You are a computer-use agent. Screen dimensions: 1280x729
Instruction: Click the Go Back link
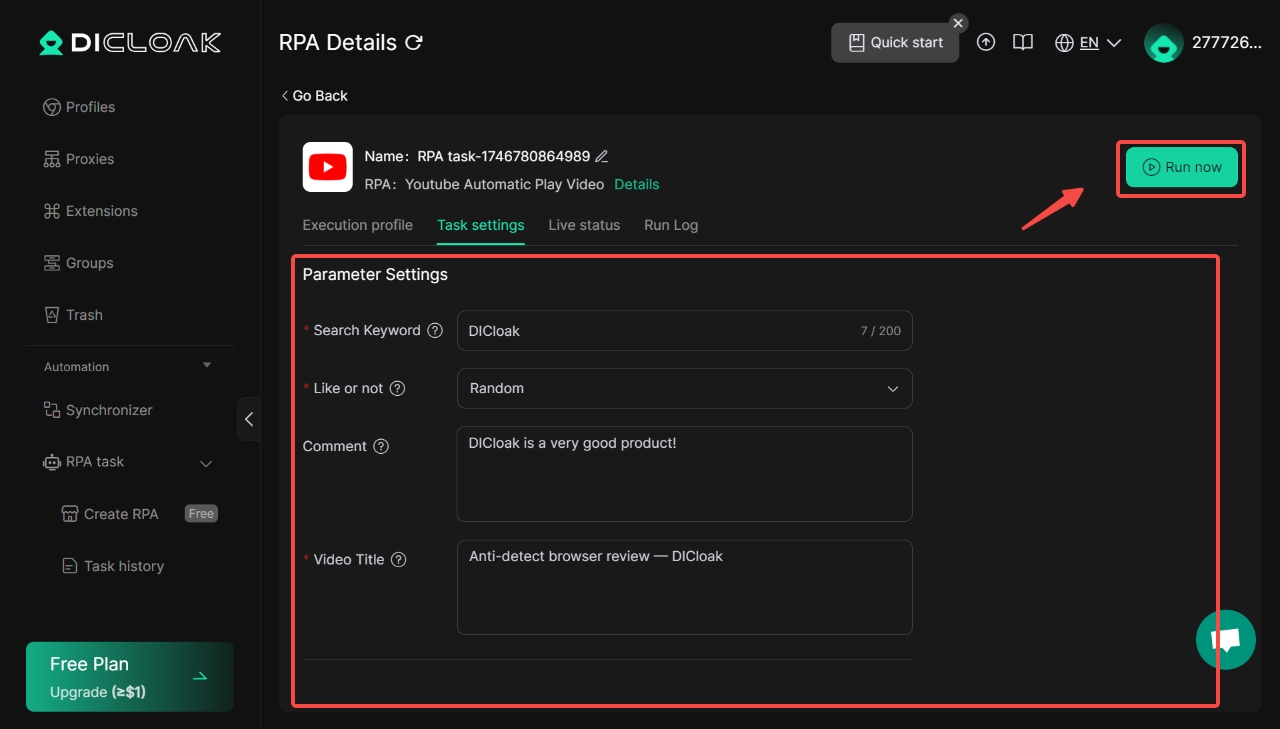314,96
